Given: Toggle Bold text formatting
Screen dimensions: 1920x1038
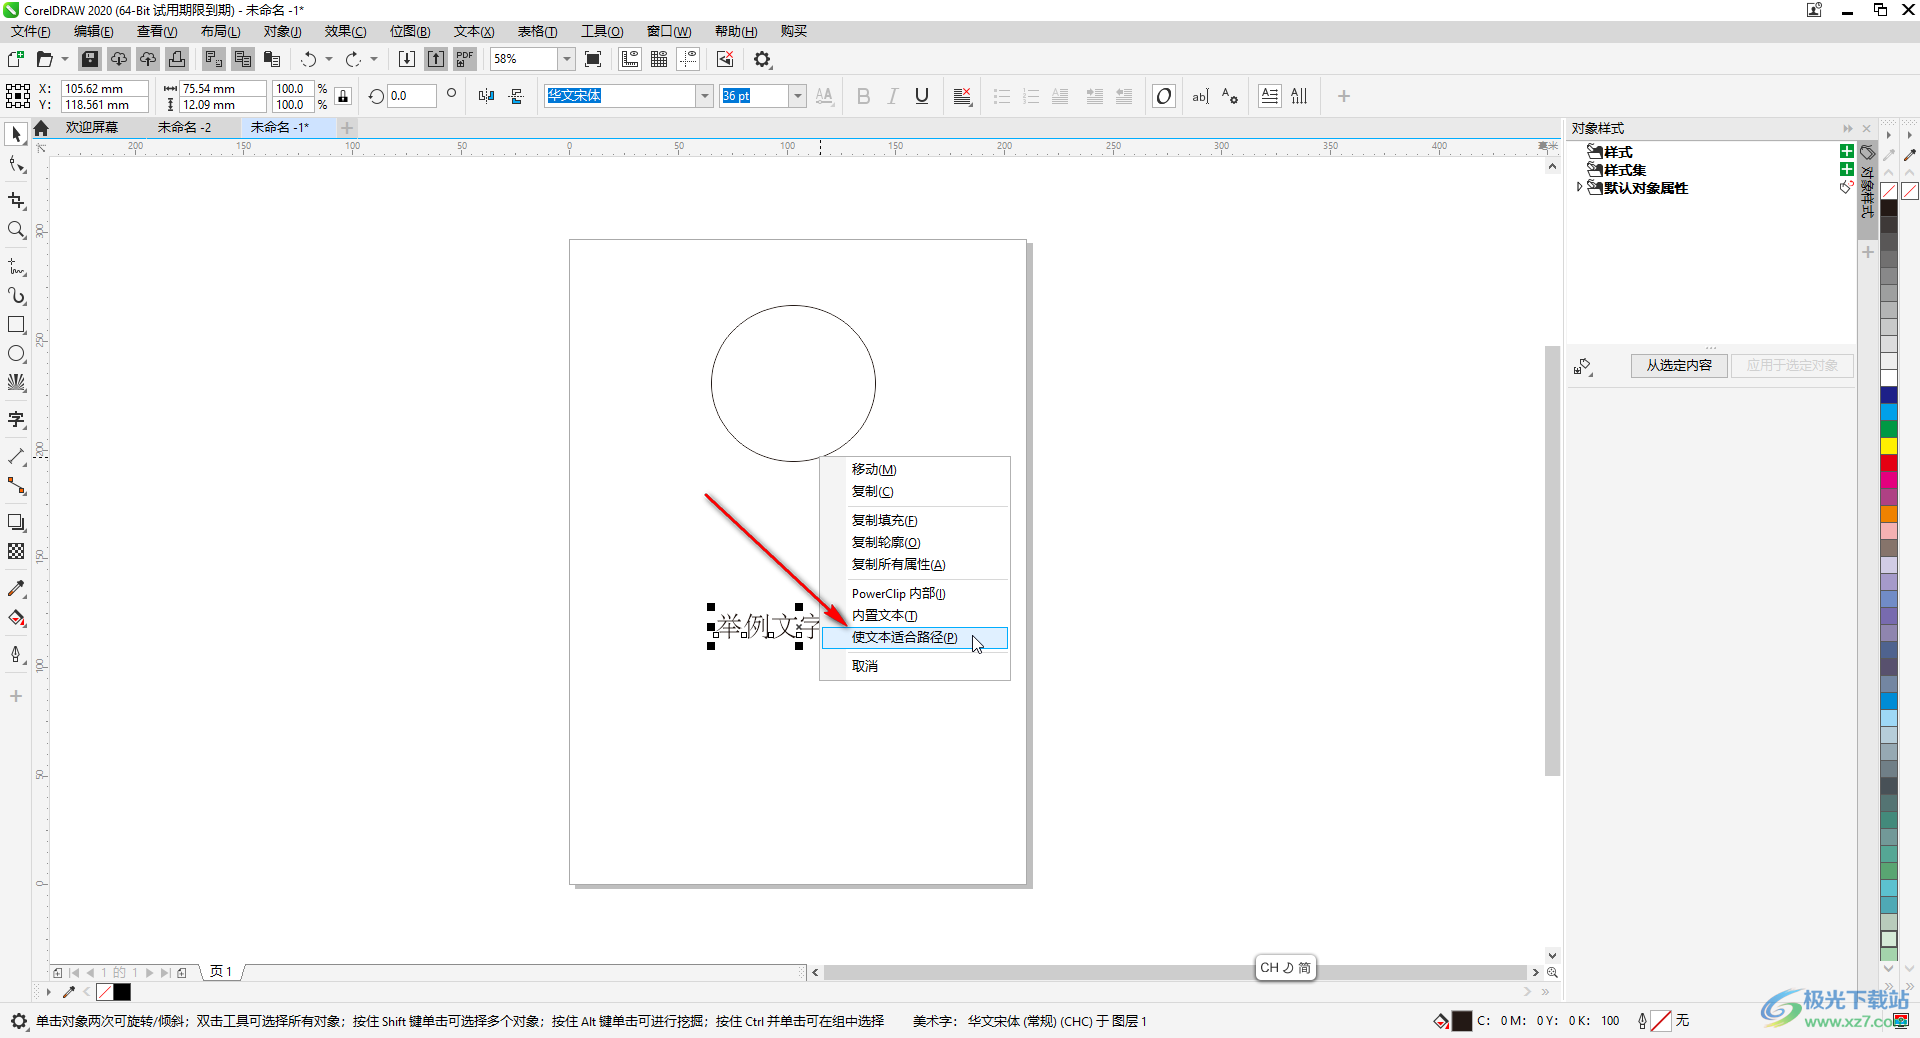Looking at the screenshot, I should pos(864,96).
